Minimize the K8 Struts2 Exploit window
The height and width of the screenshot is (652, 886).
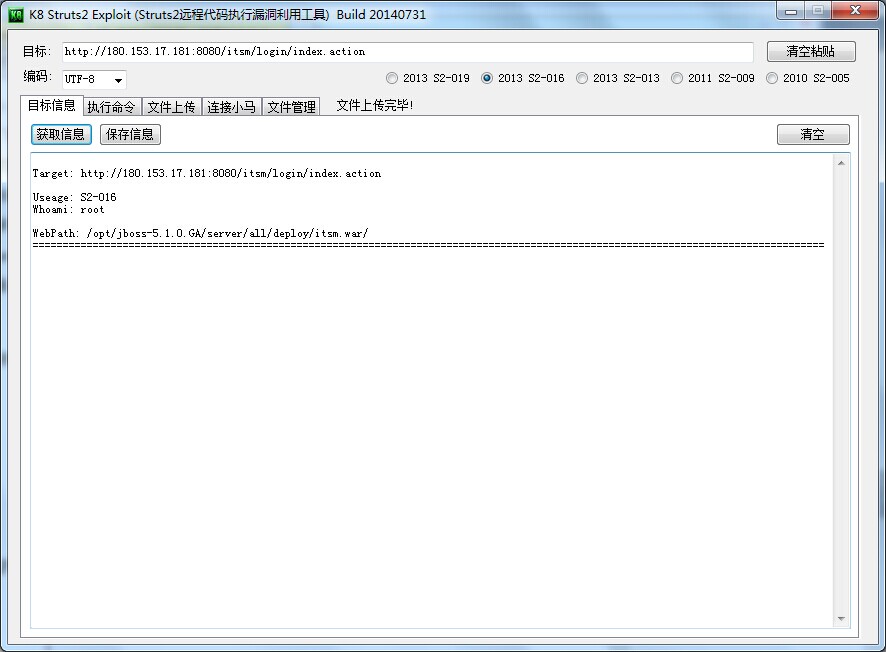click(x=791, y=11)
